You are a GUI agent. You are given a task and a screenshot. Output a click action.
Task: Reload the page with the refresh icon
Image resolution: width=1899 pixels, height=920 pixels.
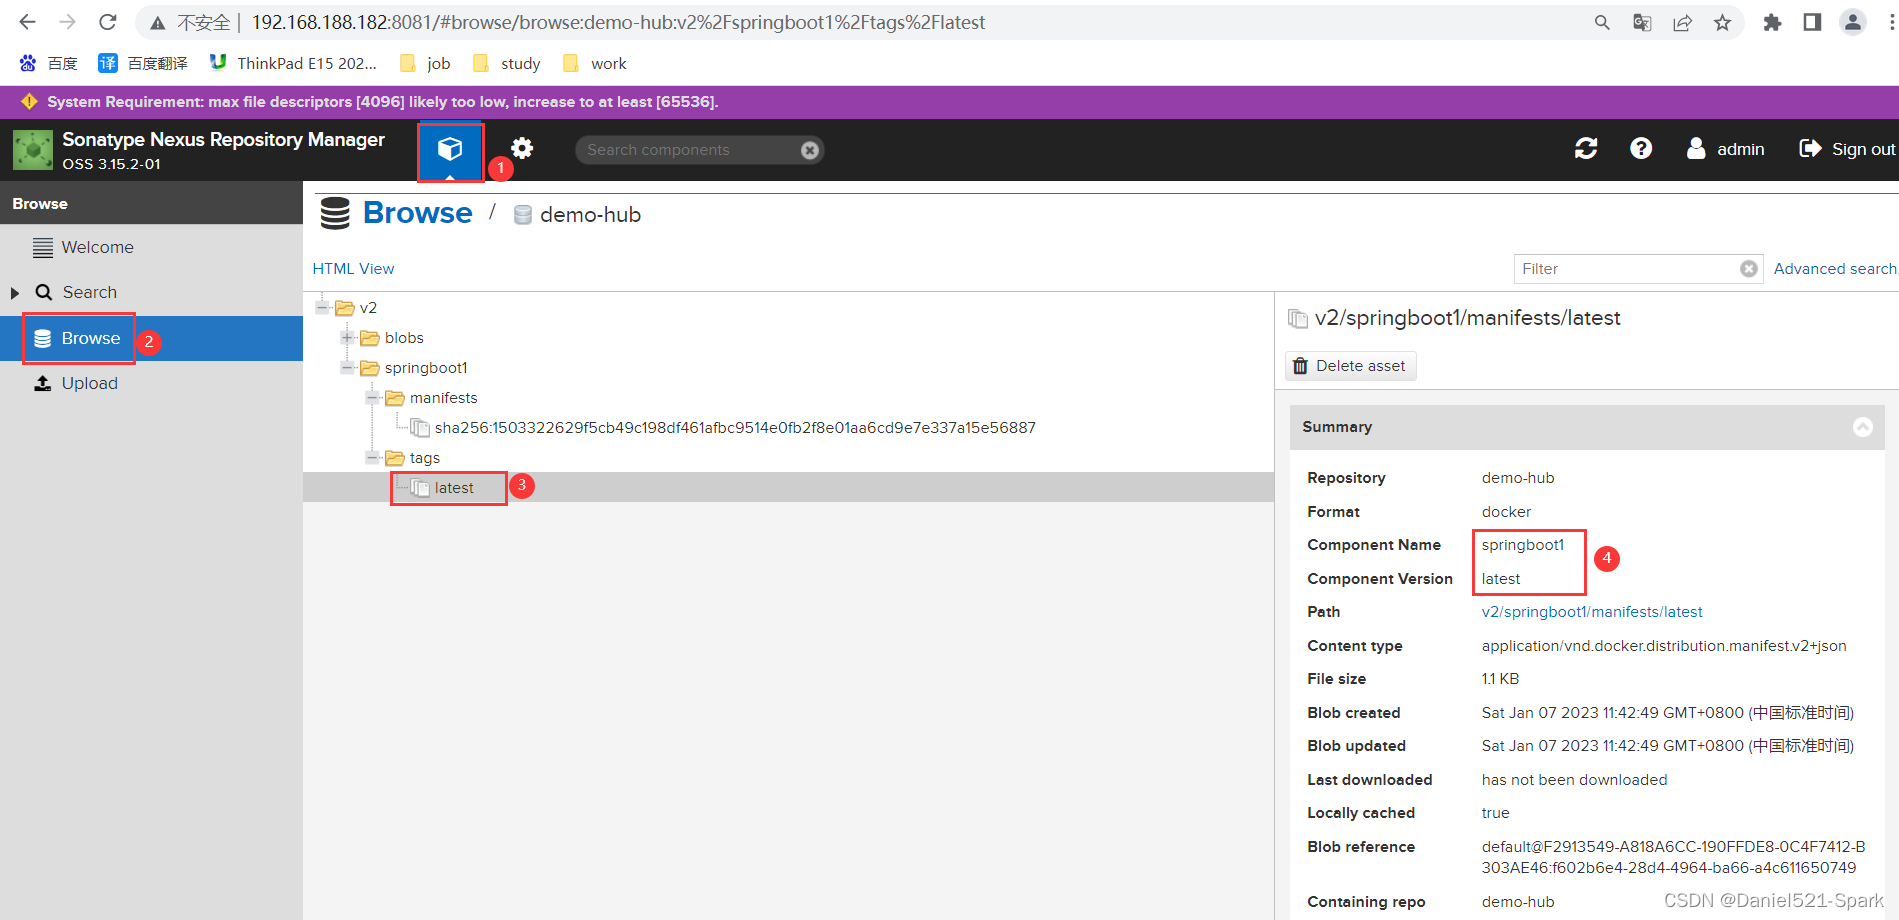[x=108, y=22]
